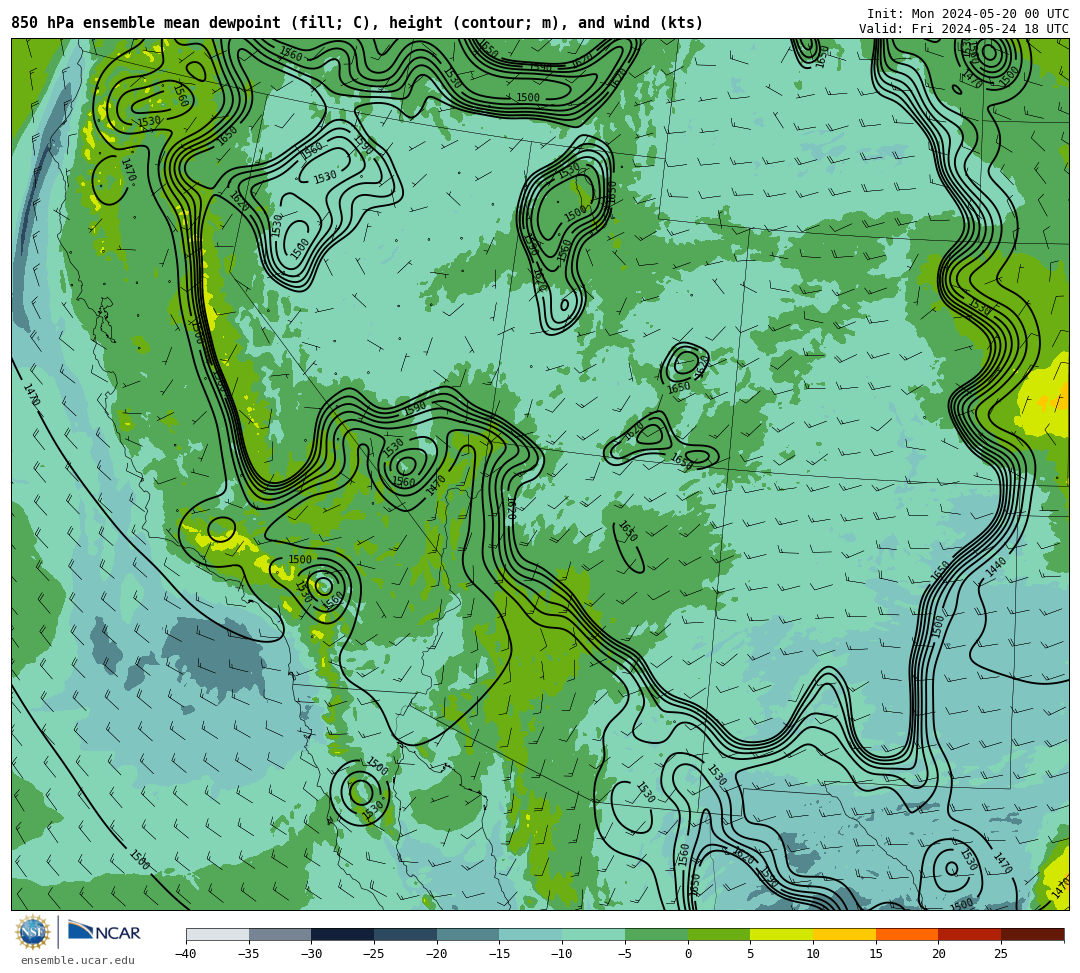Click the mint green -10 to -5 color swatch
1080x973 pixels.
(594, 934)
